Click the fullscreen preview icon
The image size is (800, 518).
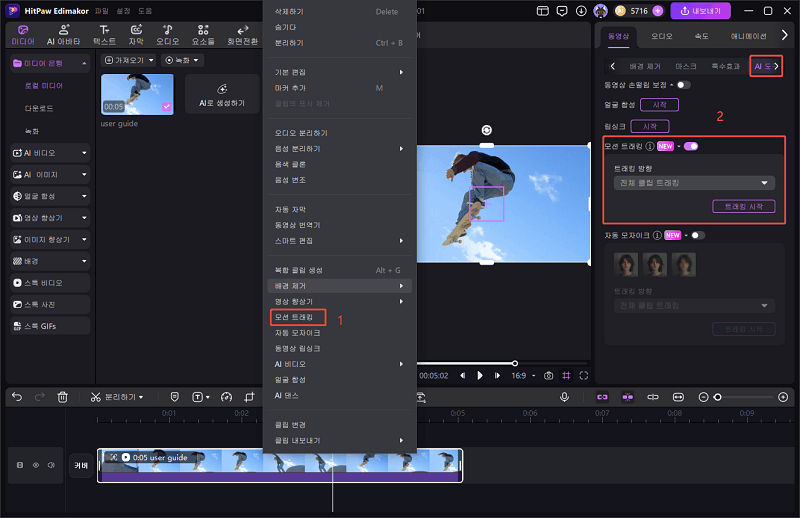pos(584,376)
